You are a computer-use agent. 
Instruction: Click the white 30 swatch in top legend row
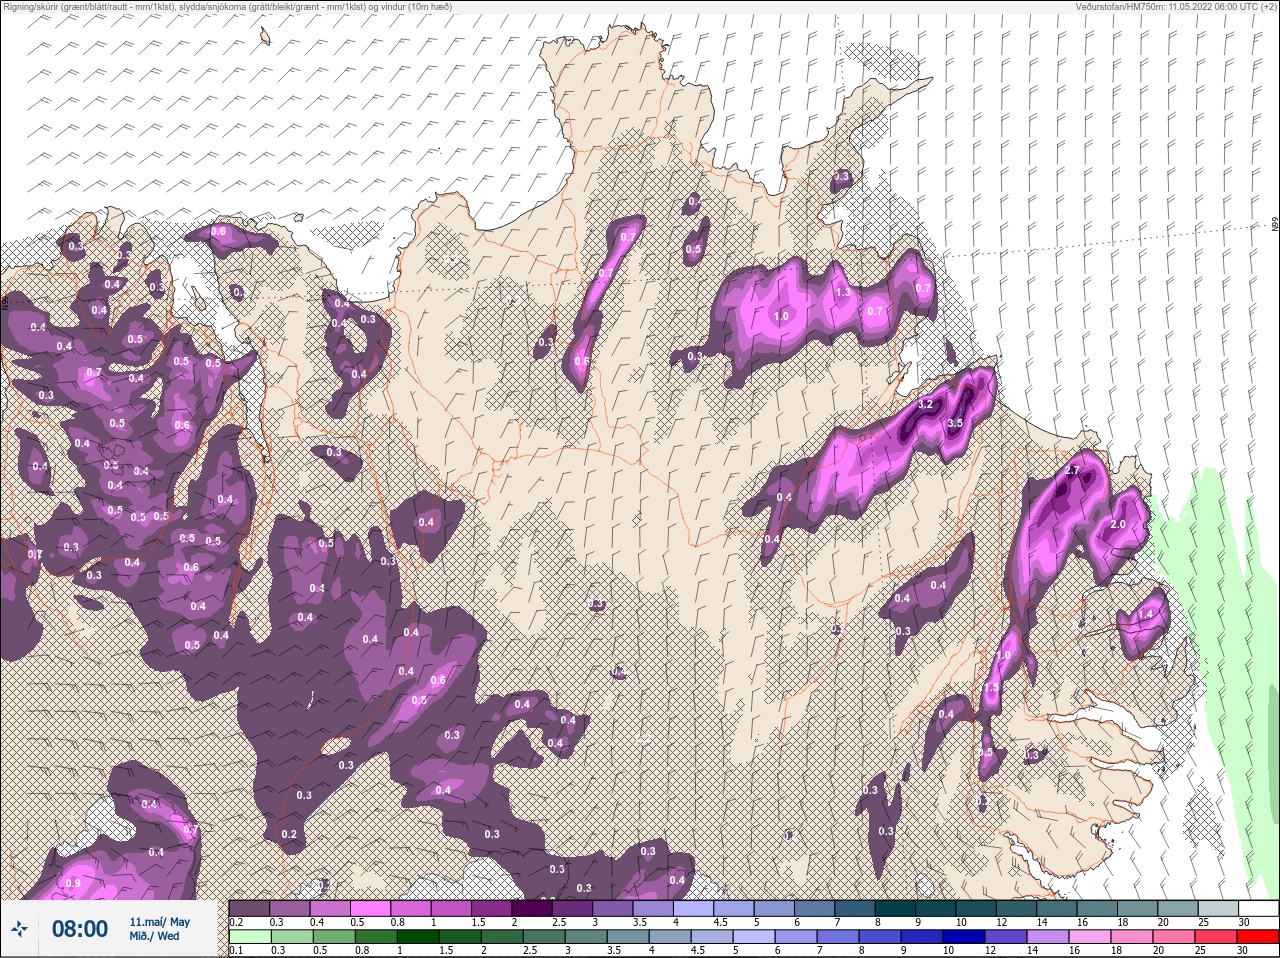1258,908
